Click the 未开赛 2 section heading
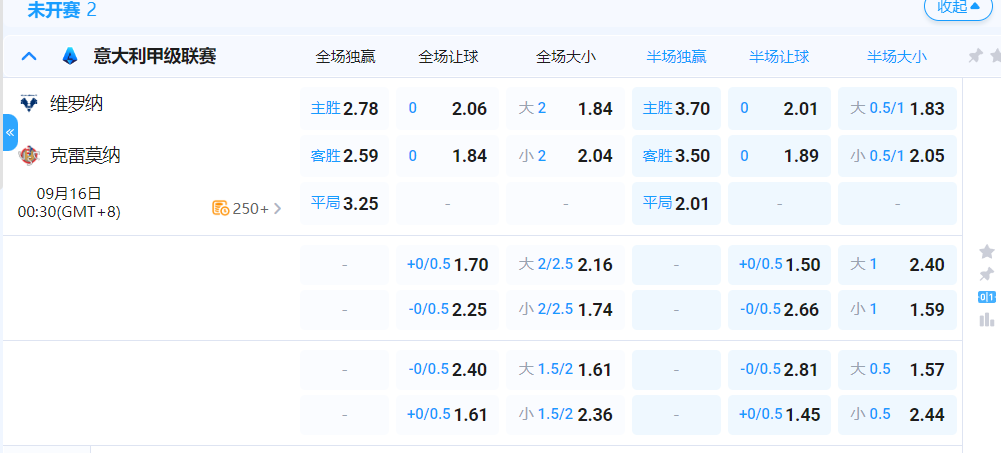 (62, 10)
